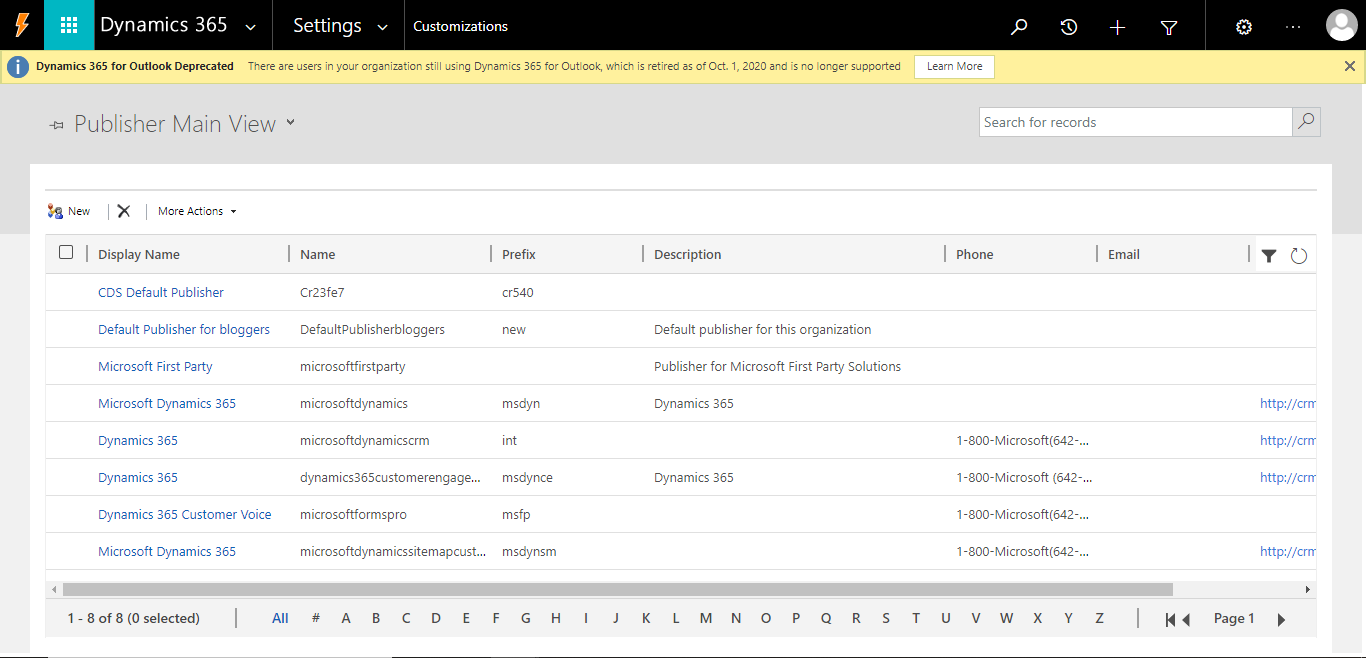
Task: Open the user profile avatar
Action: coord(1341,26)
